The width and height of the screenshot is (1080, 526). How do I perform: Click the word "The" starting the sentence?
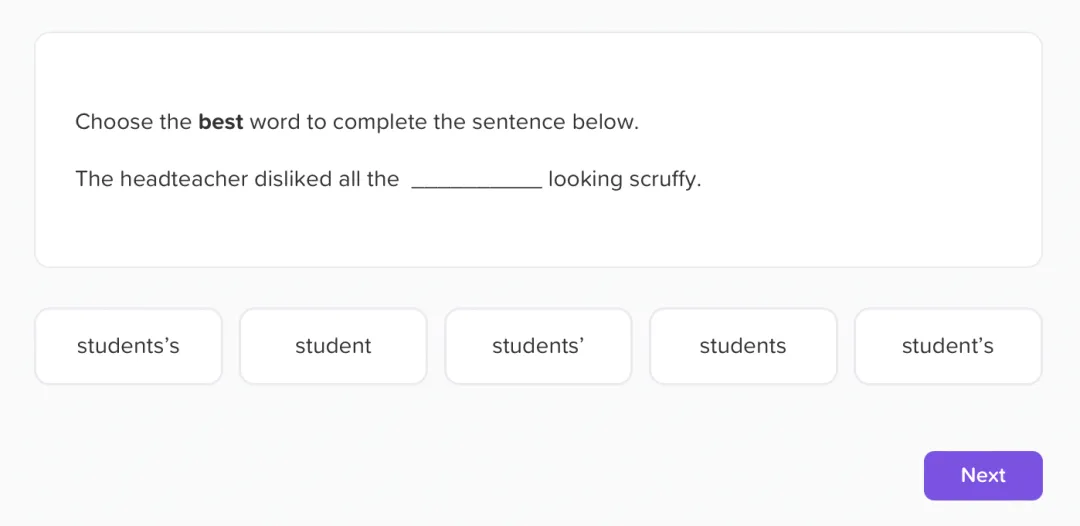94,180
